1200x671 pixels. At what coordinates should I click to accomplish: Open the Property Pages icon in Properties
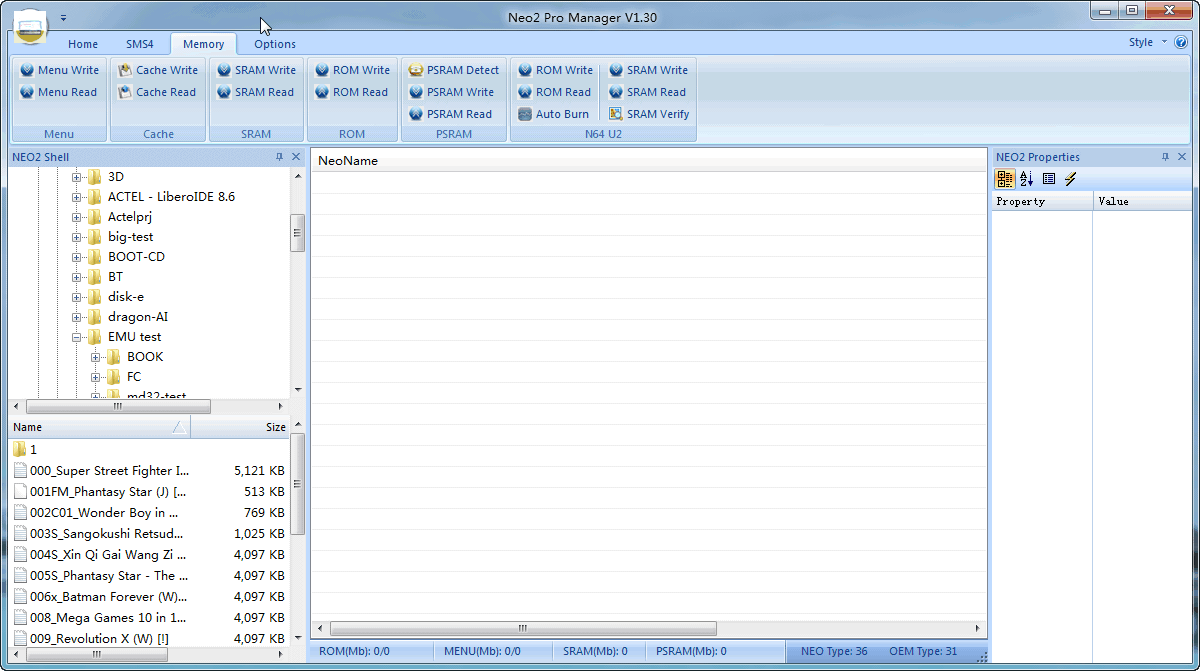(1049, 179)
